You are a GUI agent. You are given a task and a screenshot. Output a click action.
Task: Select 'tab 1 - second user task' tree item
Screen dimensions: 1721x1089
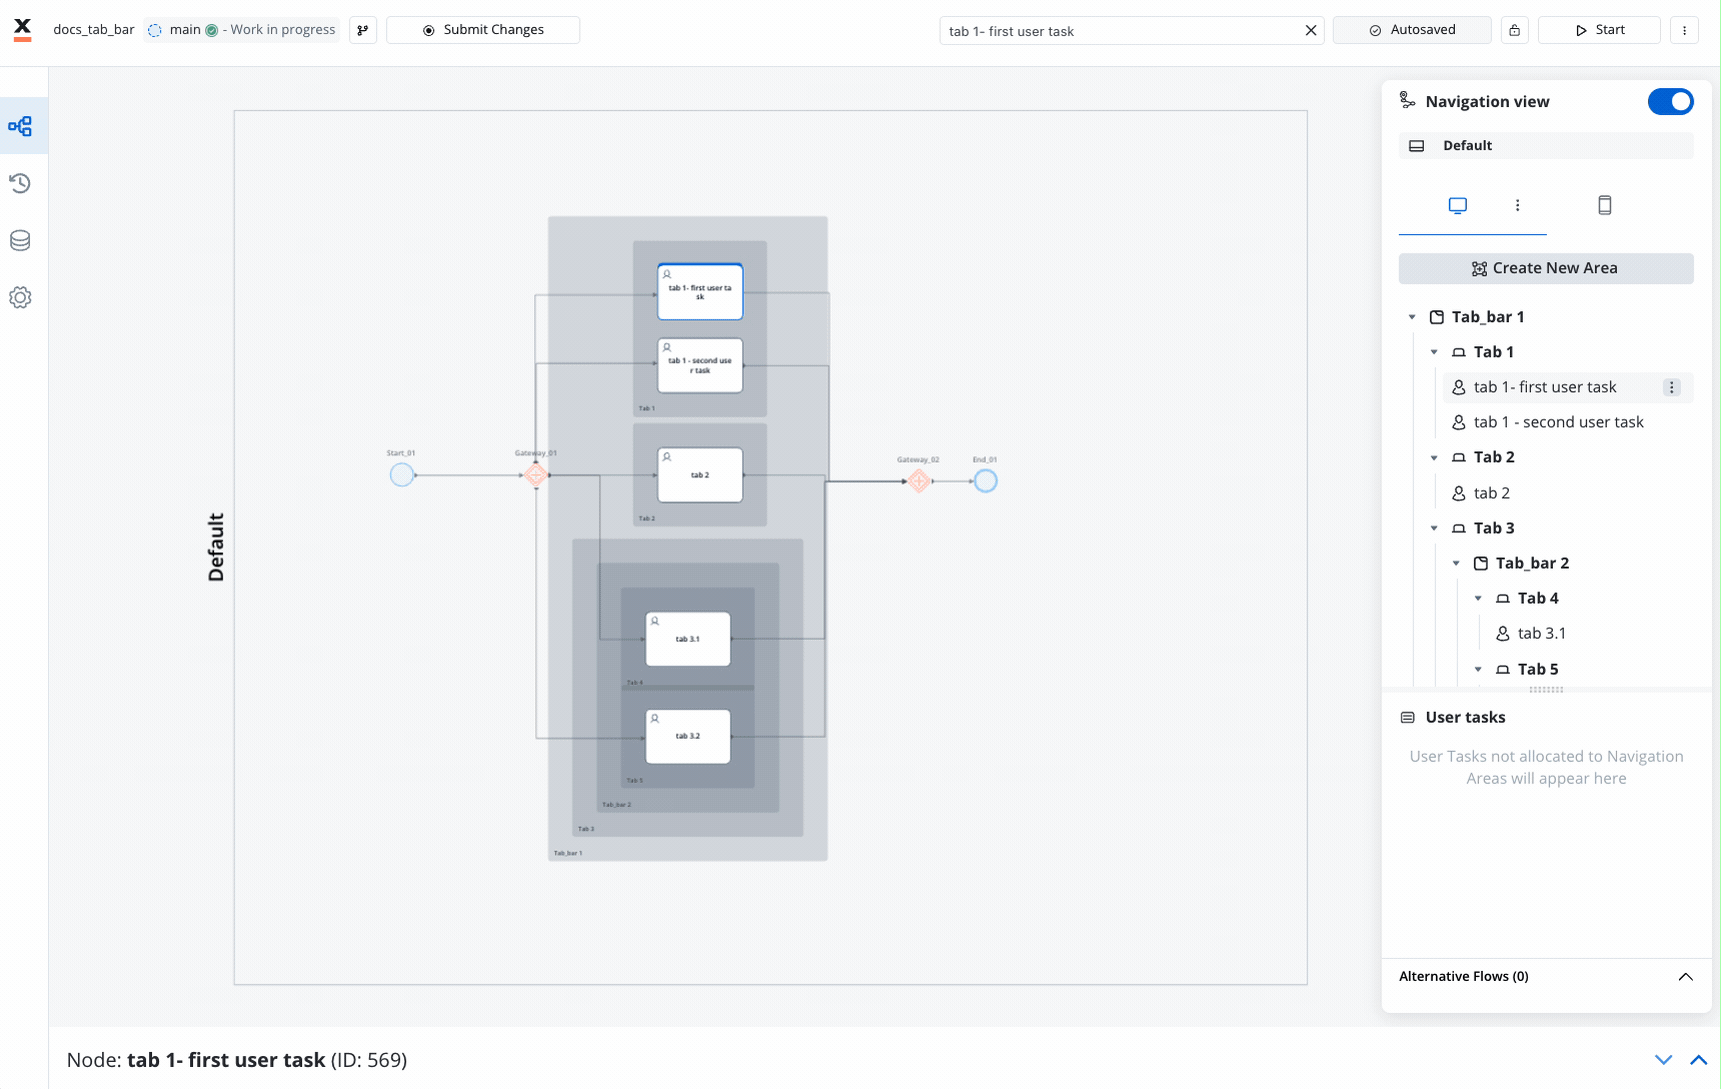(x=1558, y=422)
